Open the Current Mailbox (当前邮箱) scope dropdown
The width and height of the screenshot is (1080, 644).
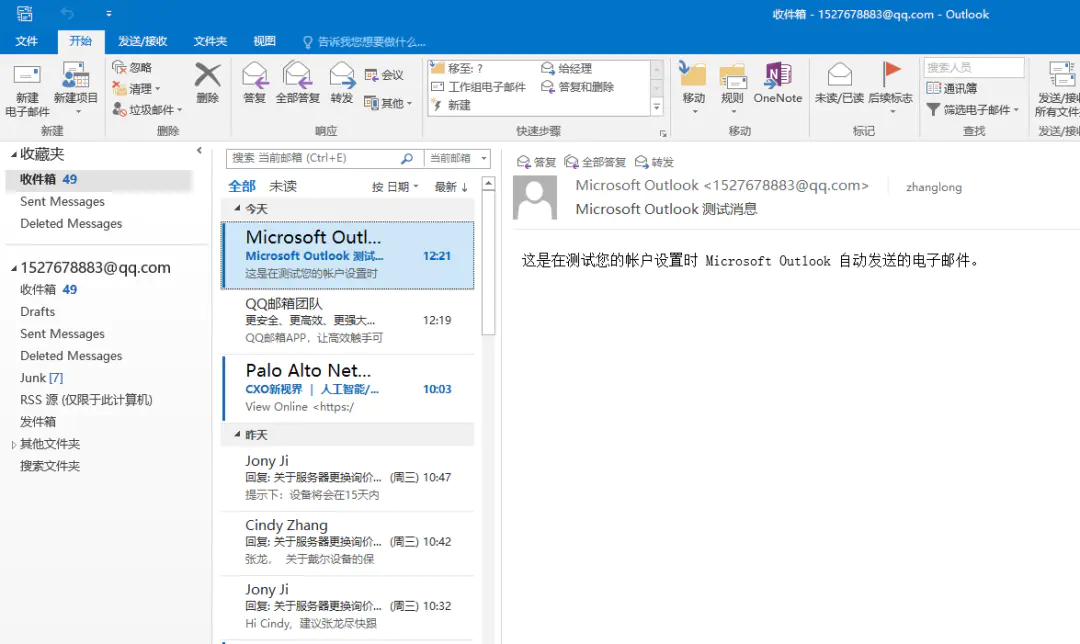[458, 158]
